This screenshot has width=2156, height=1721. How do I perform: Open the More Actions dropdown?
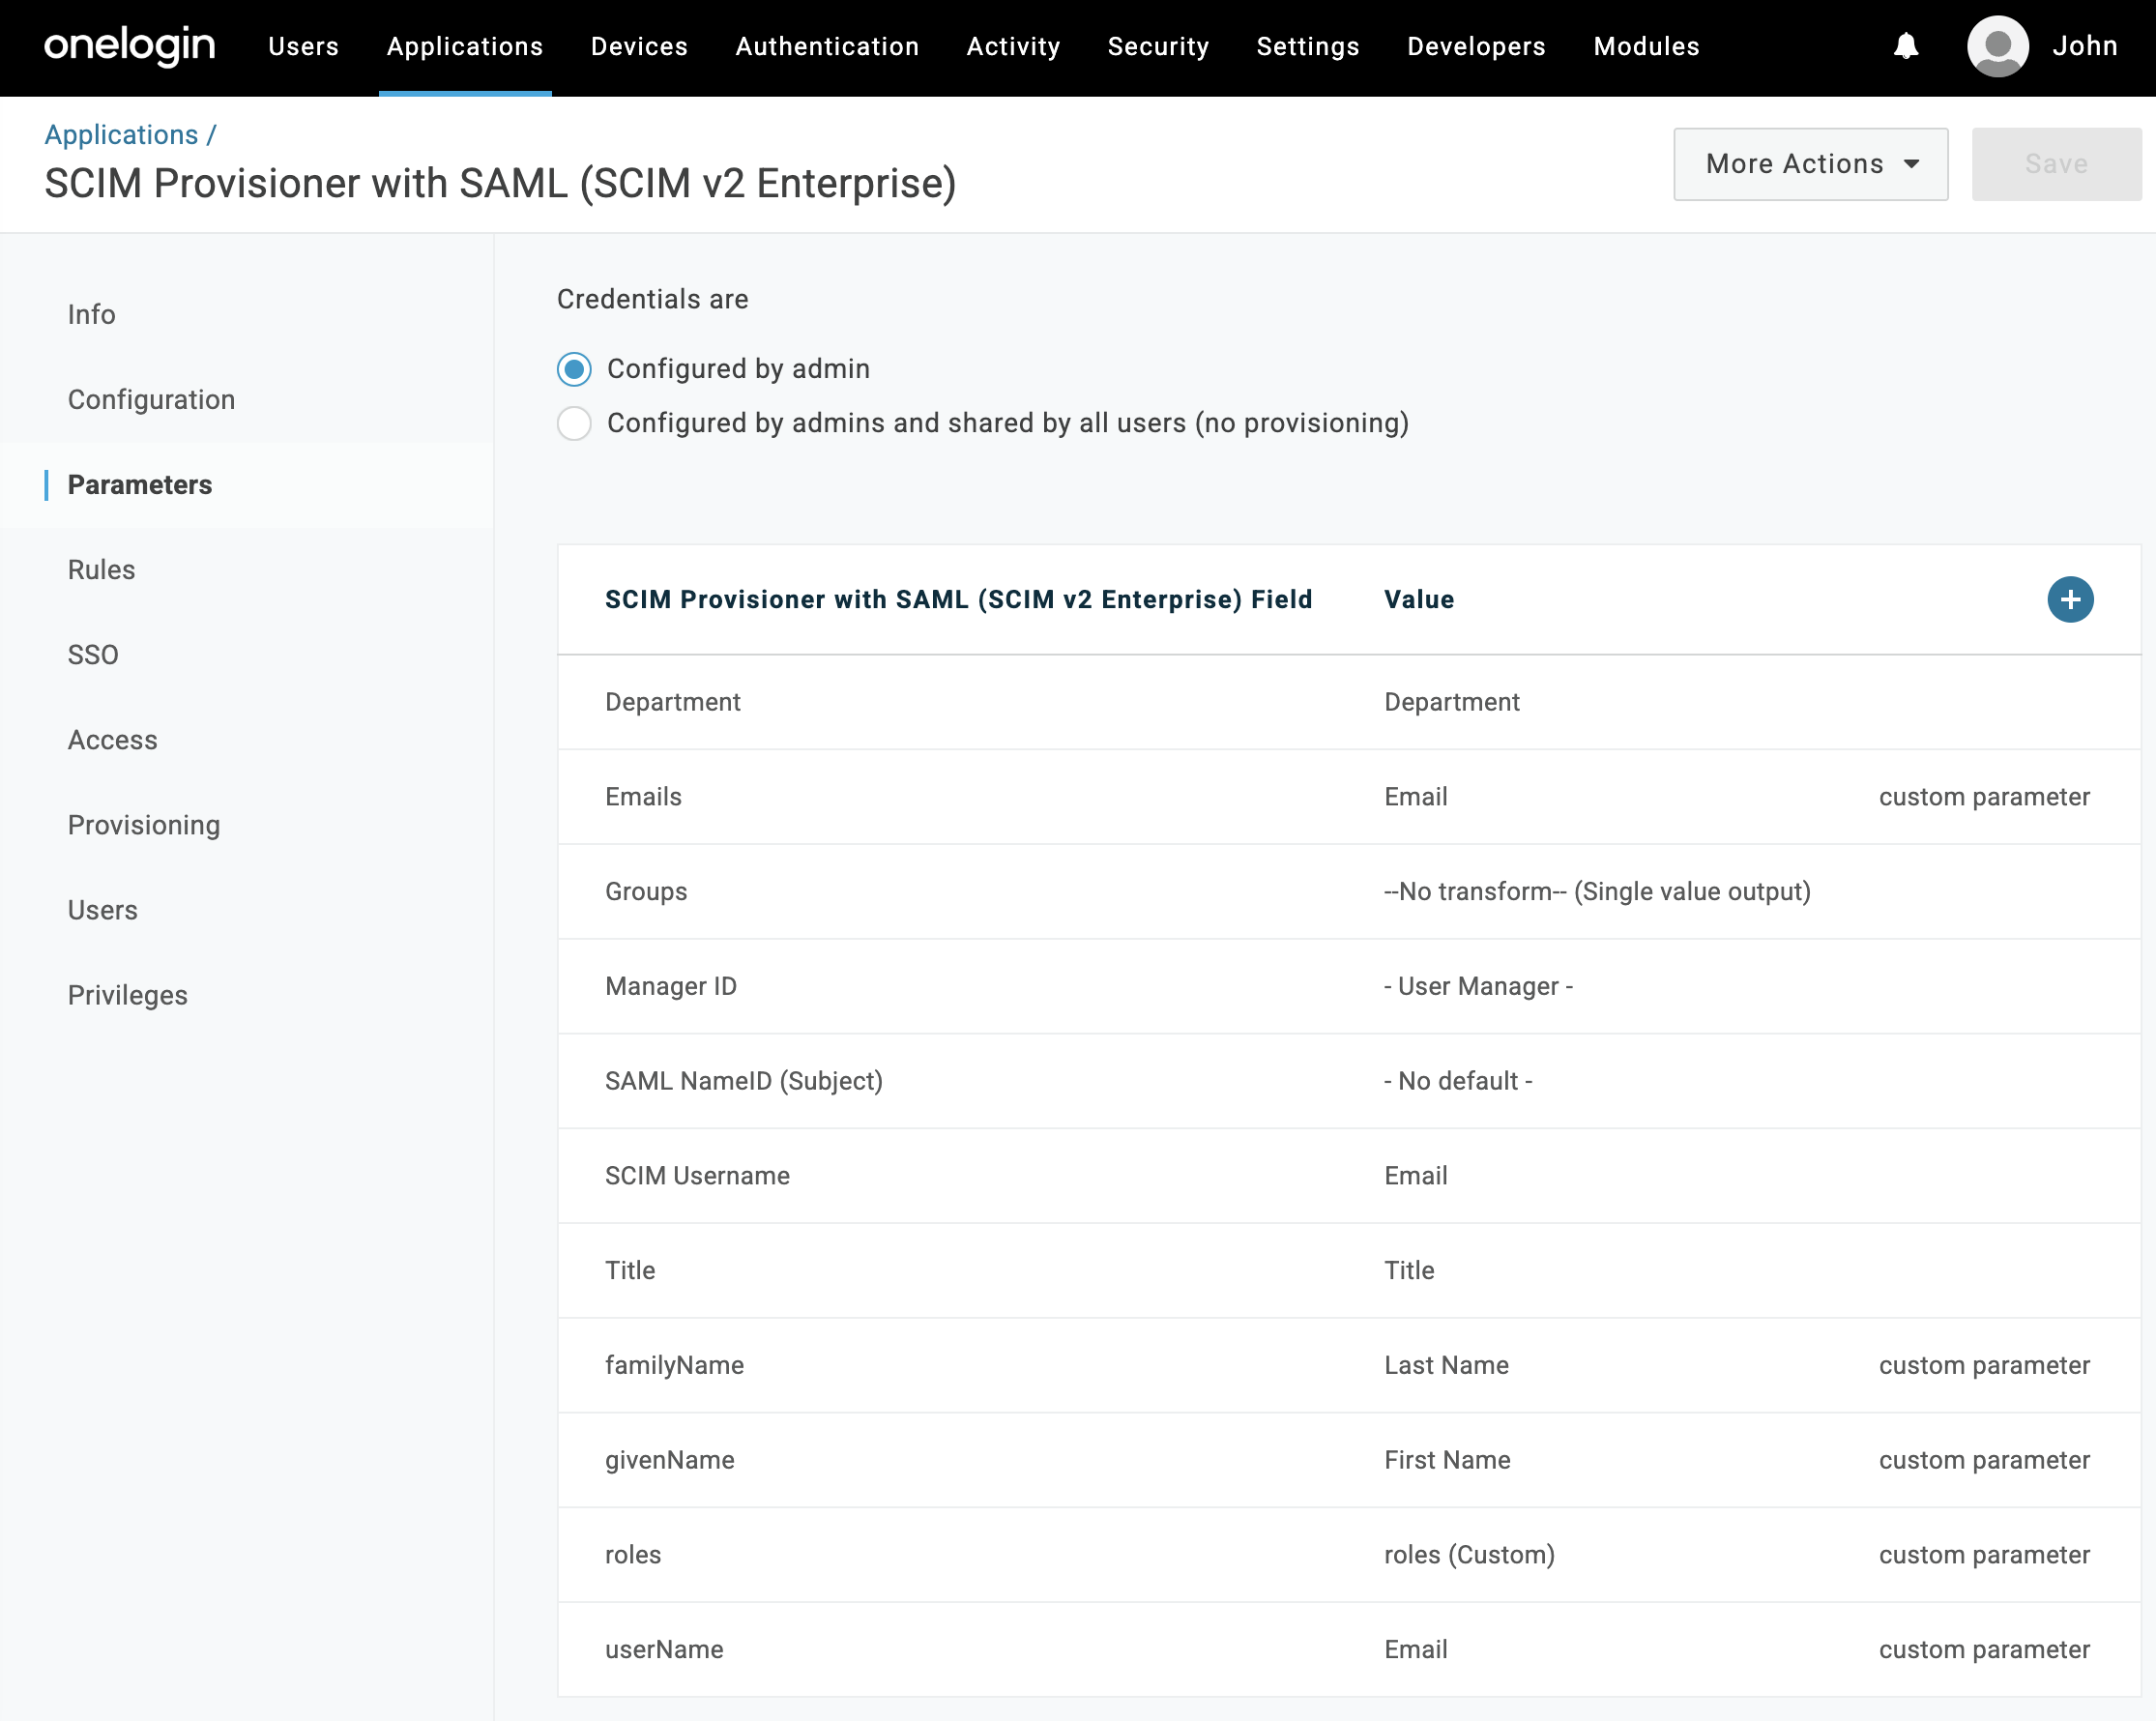pos(1810,164)
